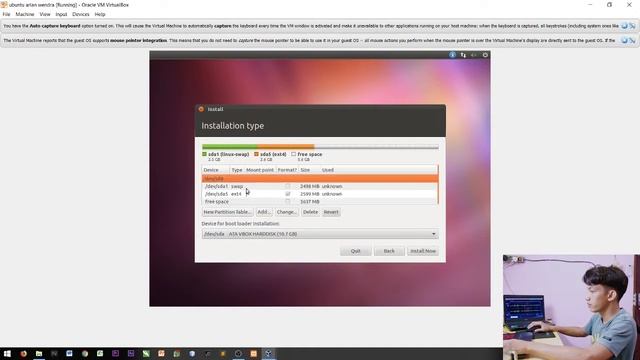Click the Delete partition button
Screen dimensions: 640x360
[310, 212]
